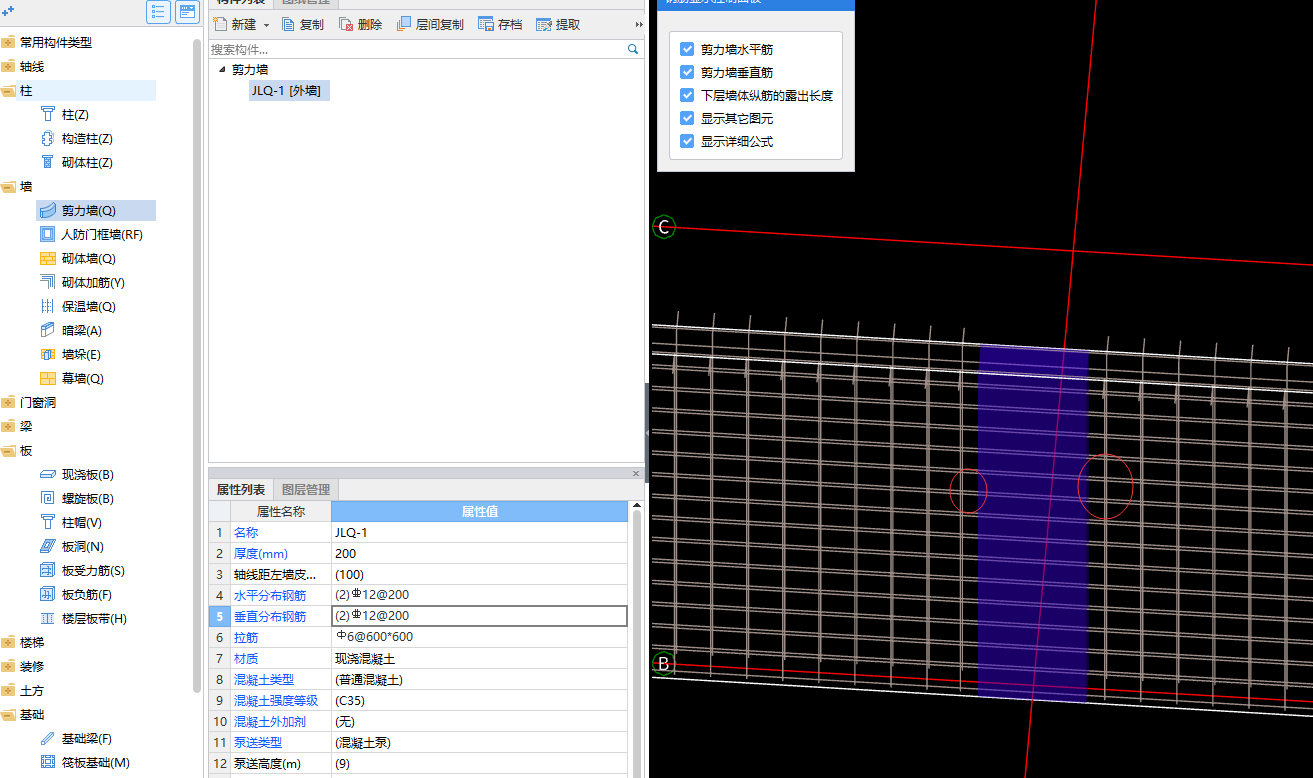The width and height of the screenshot is (1313, 778).
Task: Click the 复制 copy button
Action: point(303,25)
